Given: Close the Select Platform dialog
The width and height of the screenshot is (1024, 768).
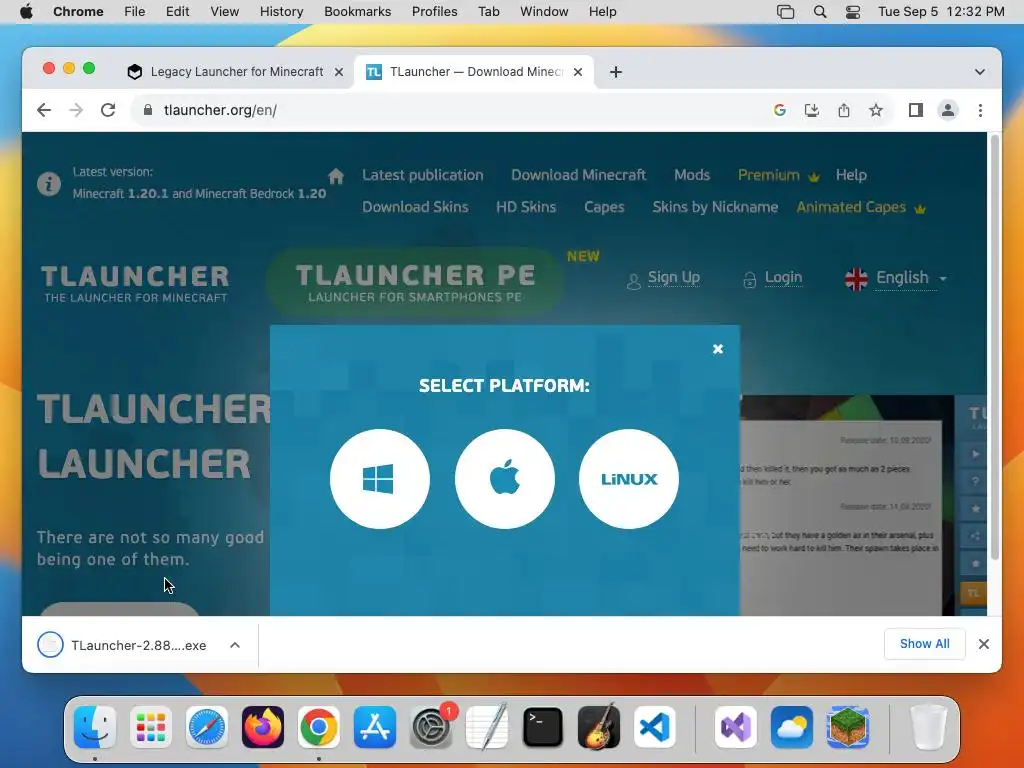Looking at the screenshot, I should point(718,349).
